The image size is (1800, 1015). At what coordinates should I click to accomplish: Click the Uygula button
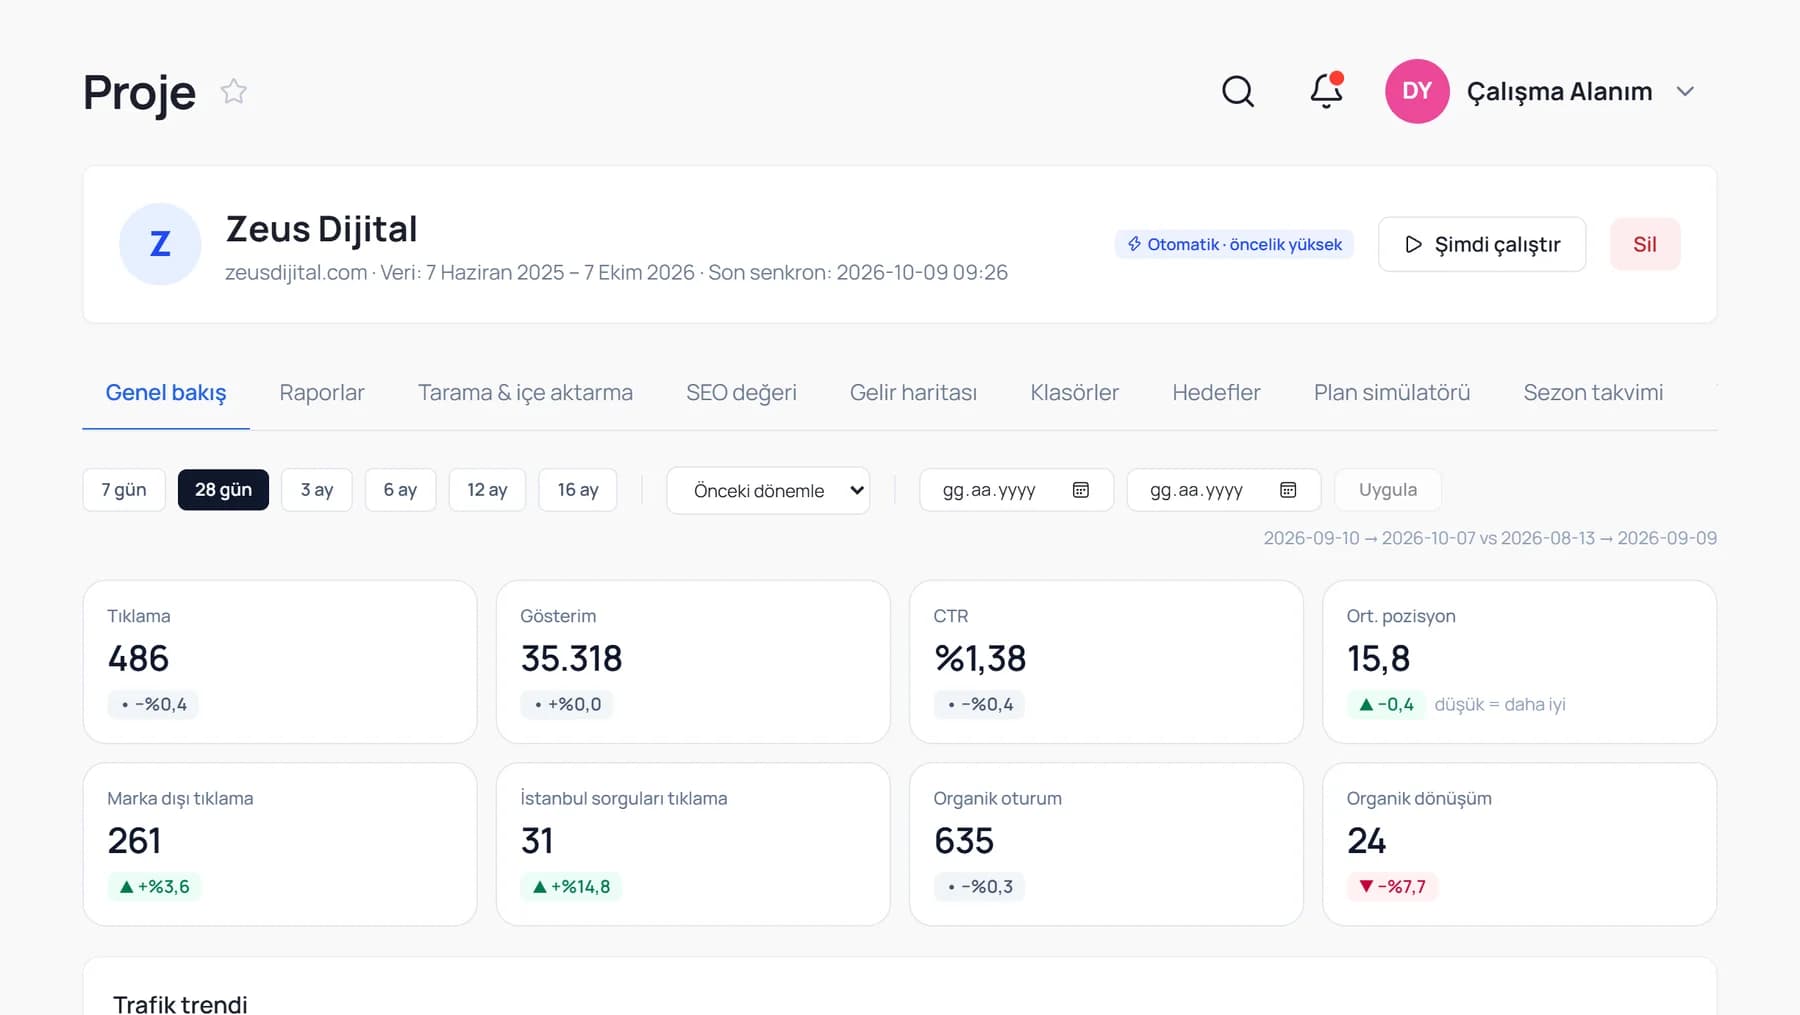click(1388, 490)
